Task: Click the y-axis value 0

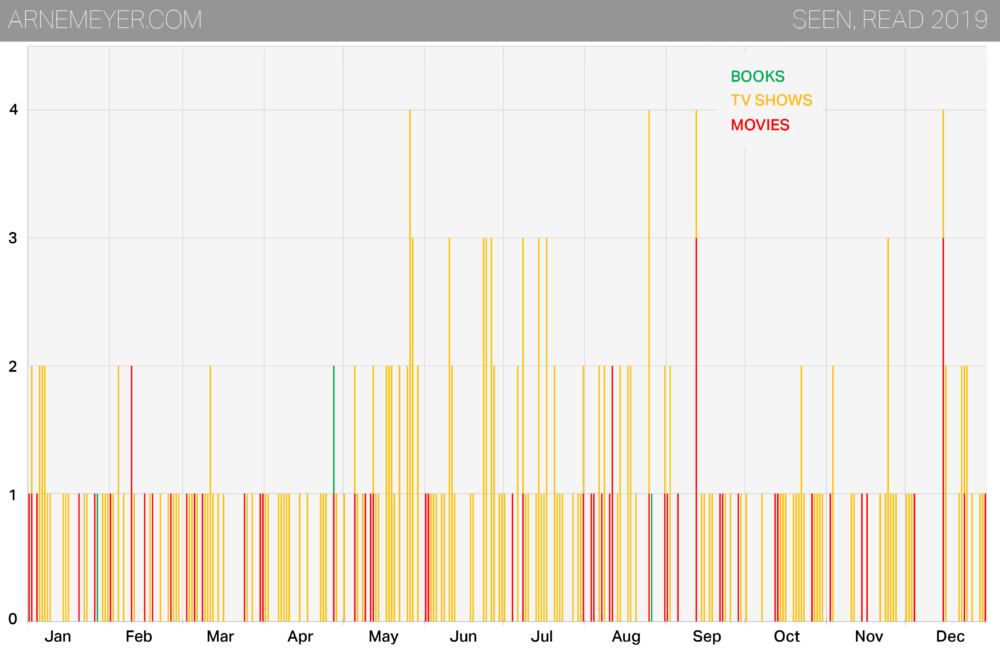Action: tap(13, 618)
